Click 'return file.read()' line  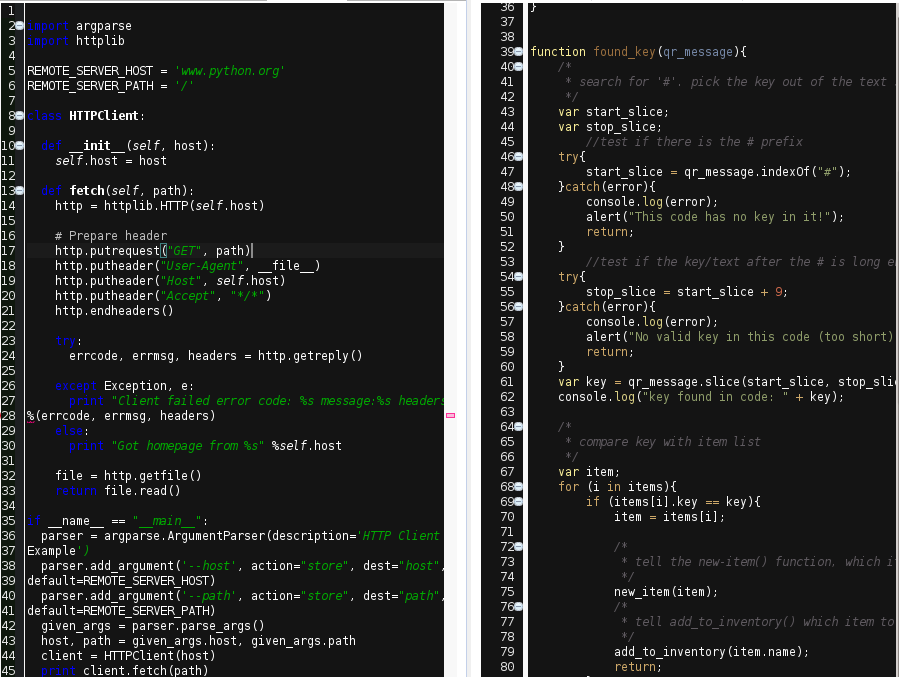point(118,491)
